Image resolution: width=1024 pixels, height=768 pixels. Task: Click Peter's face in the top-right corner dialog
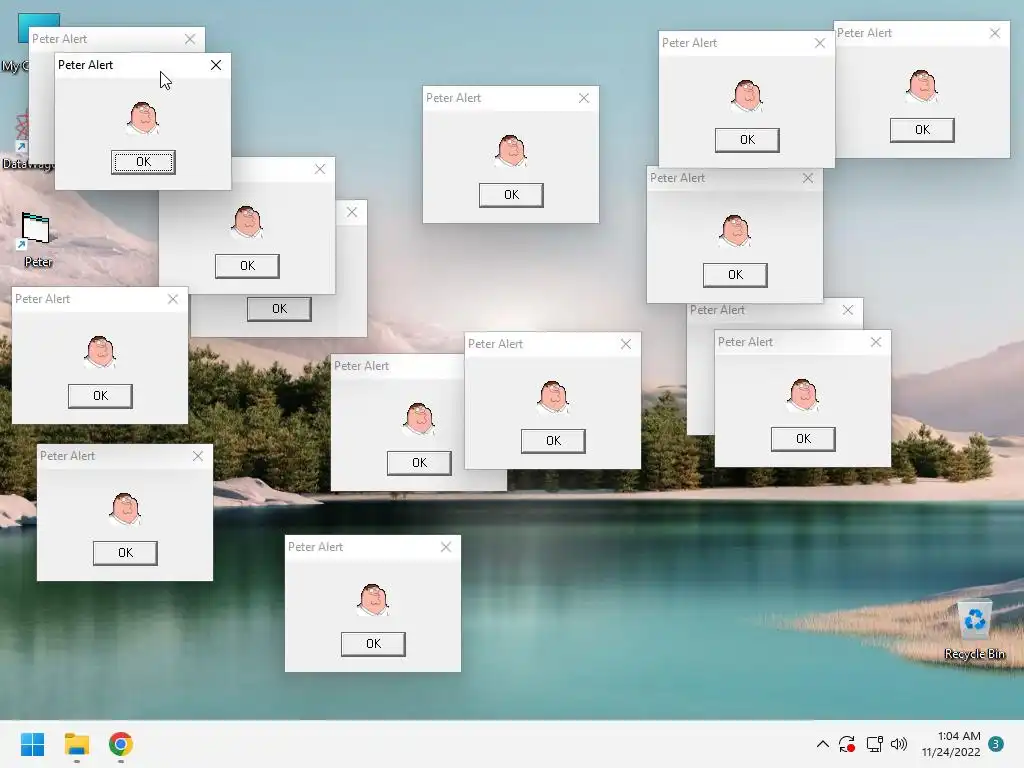point(922,86)
